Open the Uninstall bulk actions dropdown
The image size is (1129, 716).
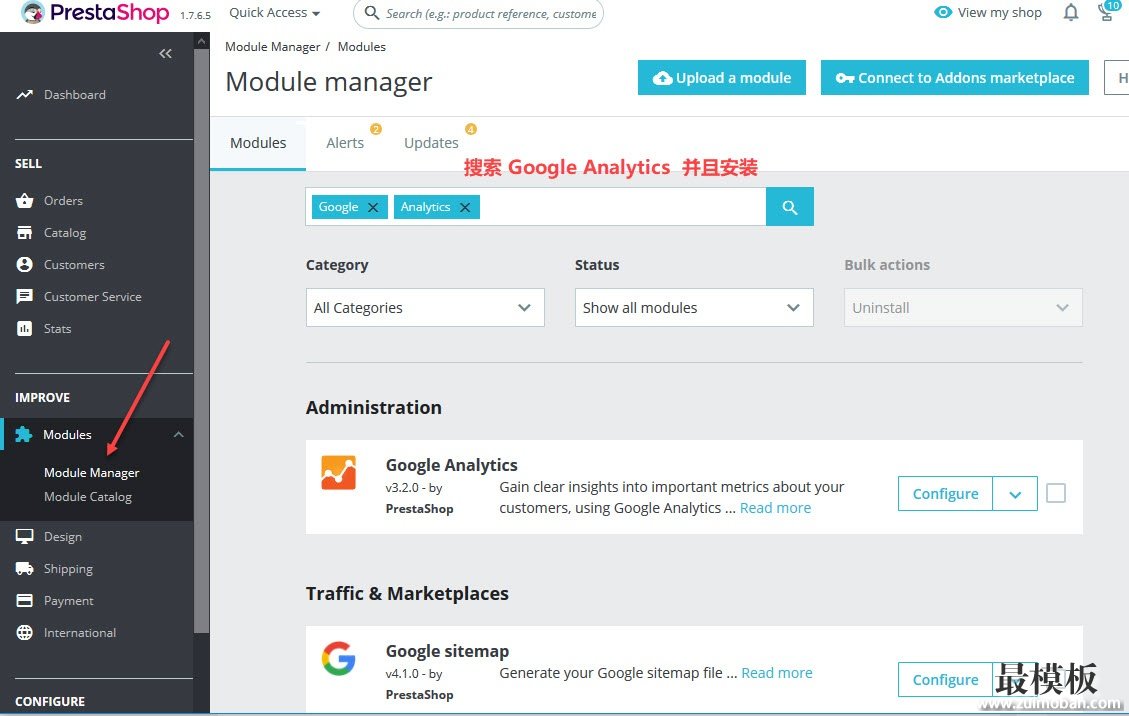pyautogui.click(x=963, y=308)
